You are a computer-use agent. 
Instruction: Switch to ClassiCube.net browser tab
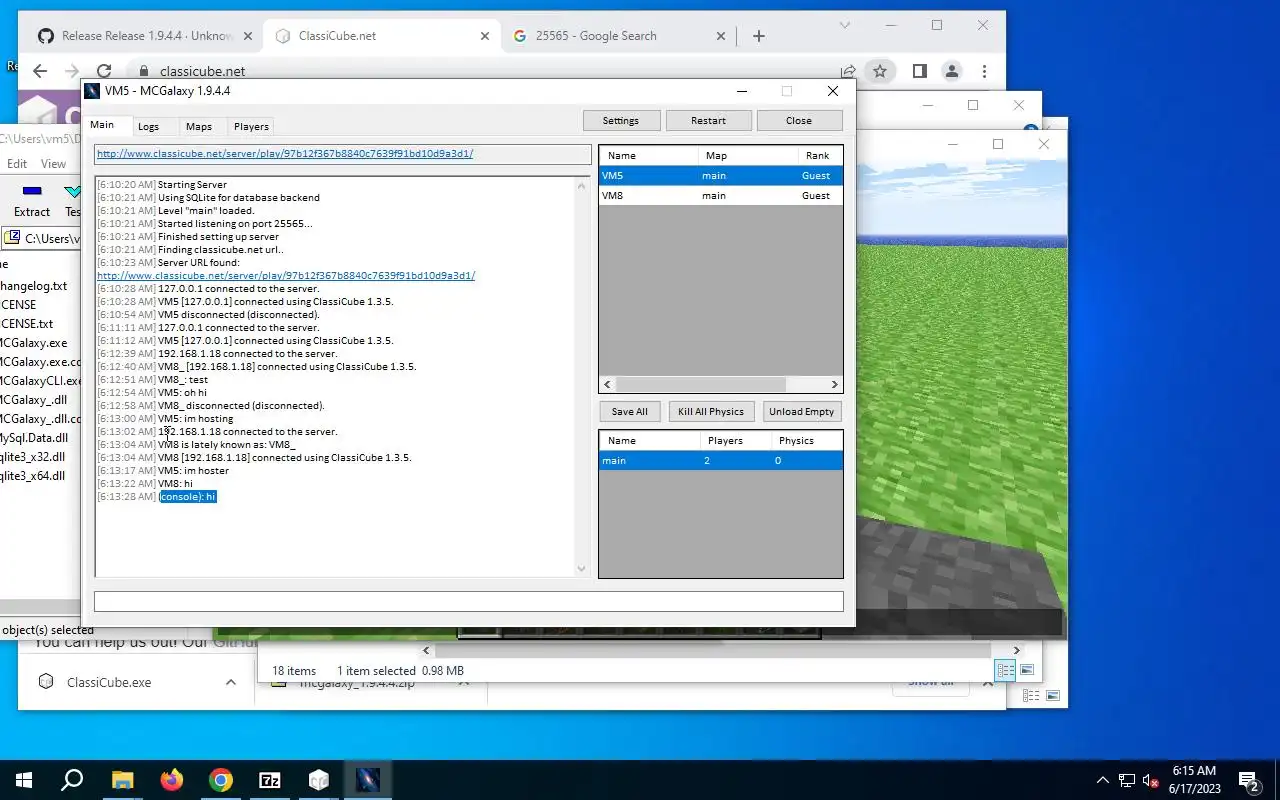coord(380,36)
